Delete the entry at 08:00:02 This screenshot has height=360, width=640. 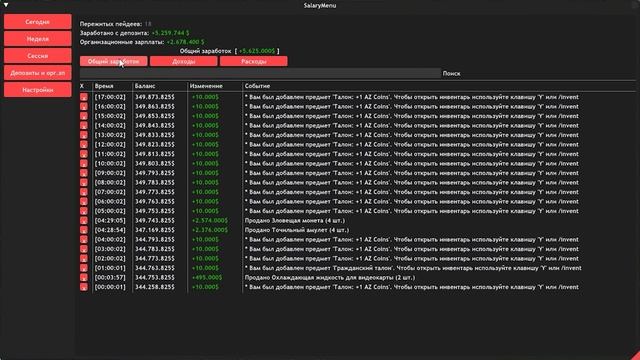(x=84, y=182)
